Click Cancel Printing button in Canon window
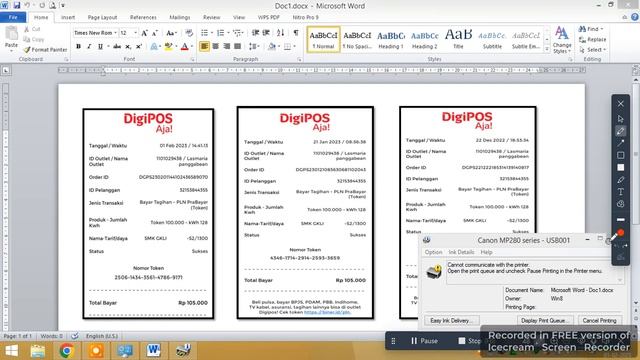 click(x=599, y=320)
